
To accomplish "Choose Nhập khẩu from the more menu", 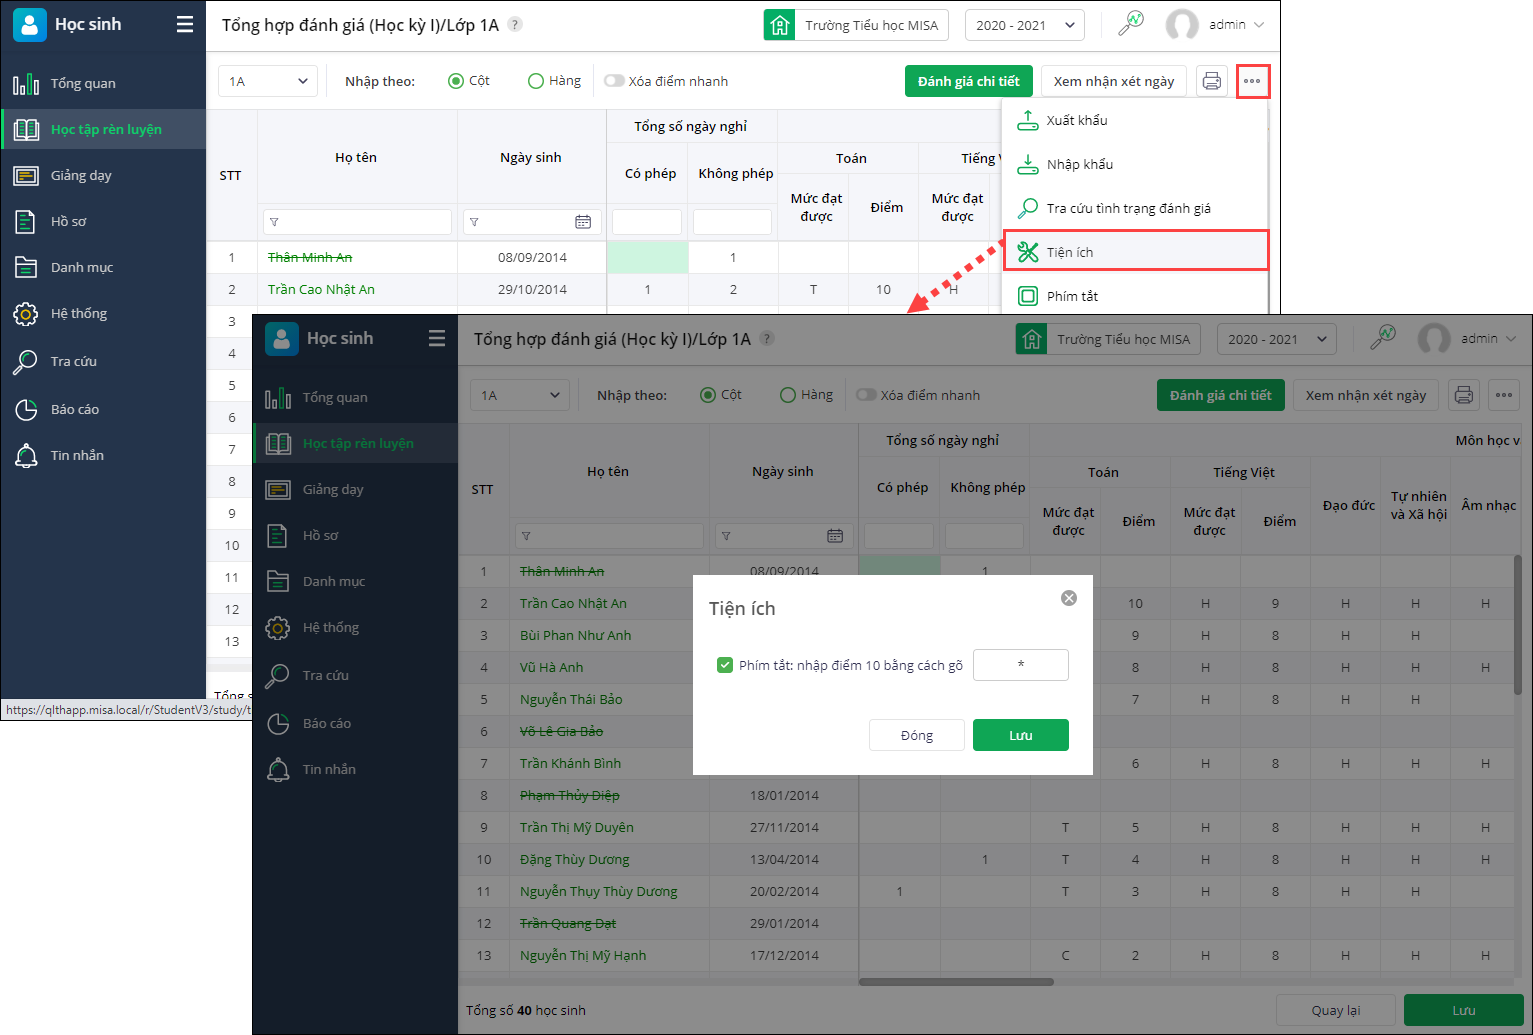I will [1135, 164].
